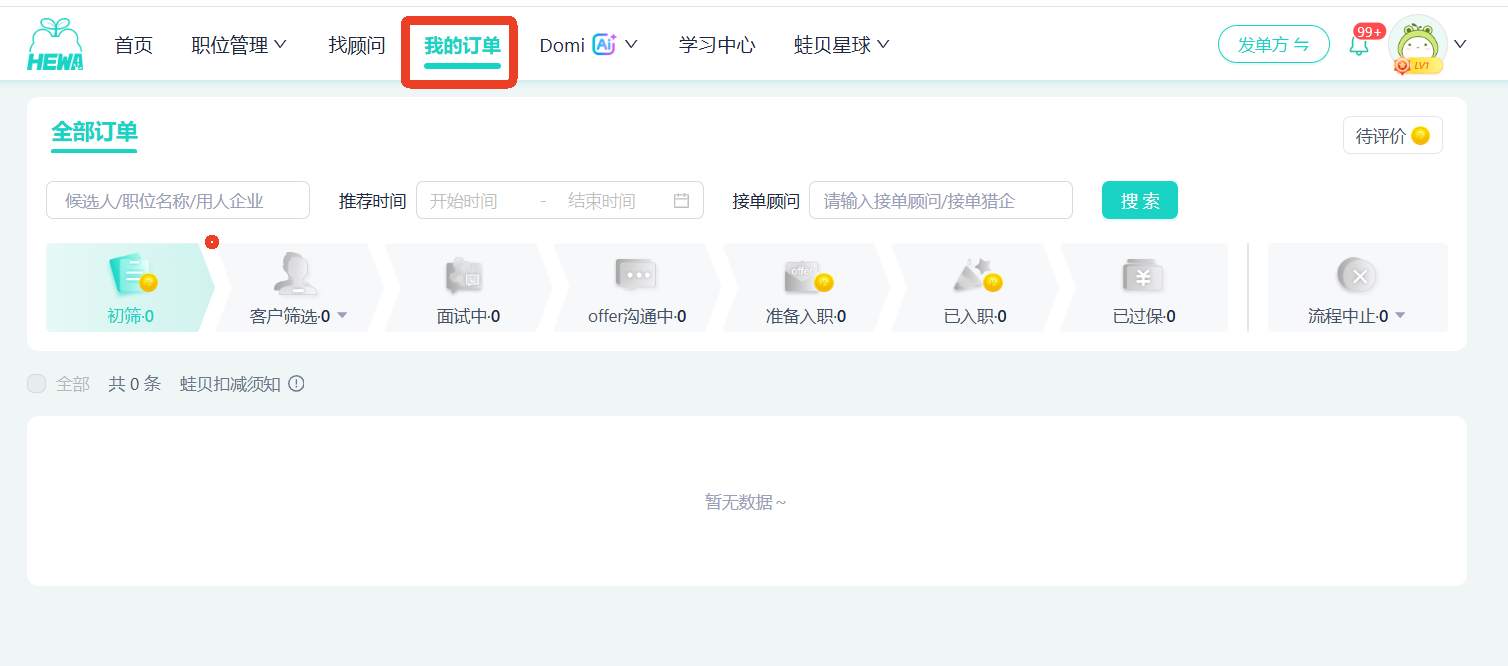Click the frog avatar profile picture
This screenshot has height=666, width=1508.
tap(1418, 44)
